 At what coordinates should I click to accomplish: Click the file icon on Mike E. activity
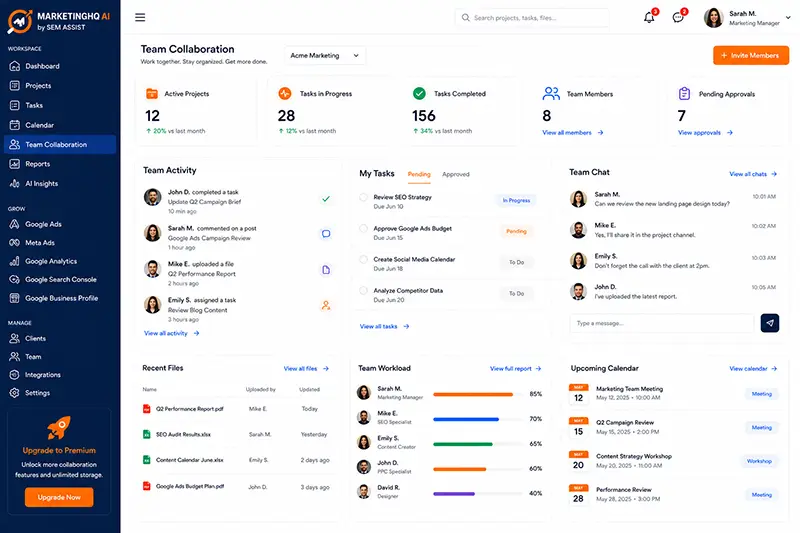326,270
